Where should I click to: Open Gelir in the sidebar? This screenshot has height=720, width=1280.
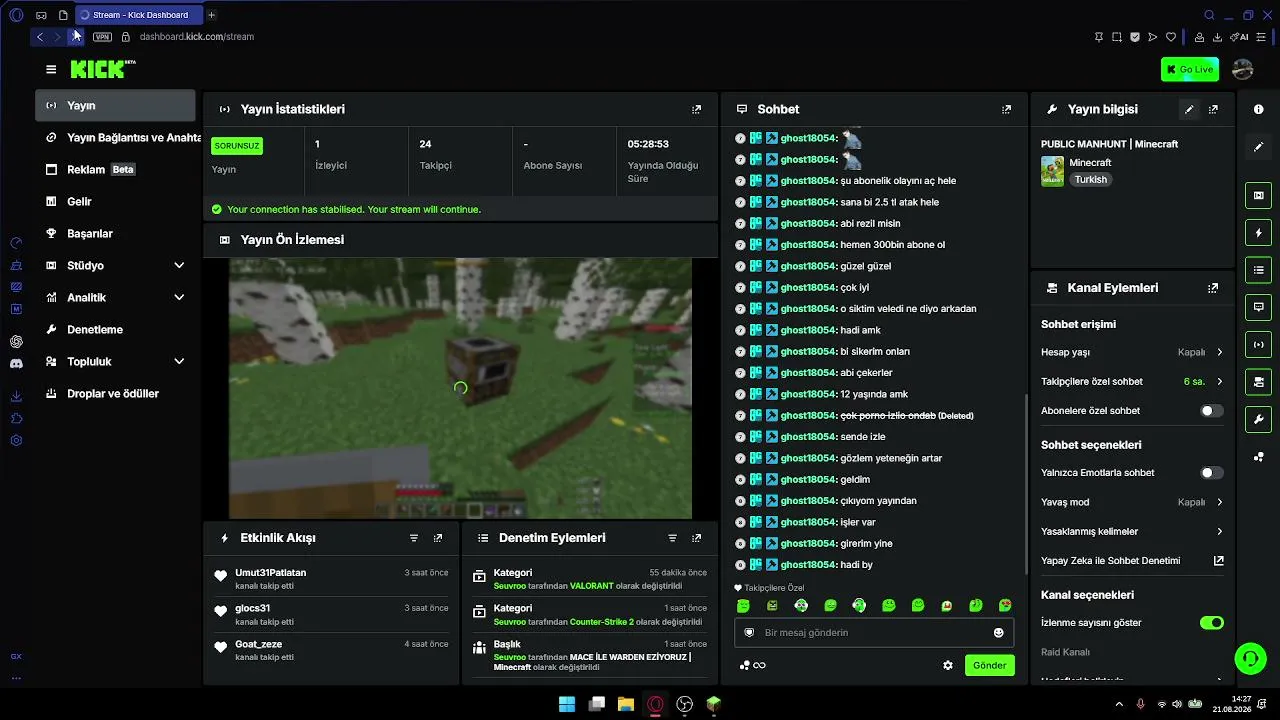(115, 201)
